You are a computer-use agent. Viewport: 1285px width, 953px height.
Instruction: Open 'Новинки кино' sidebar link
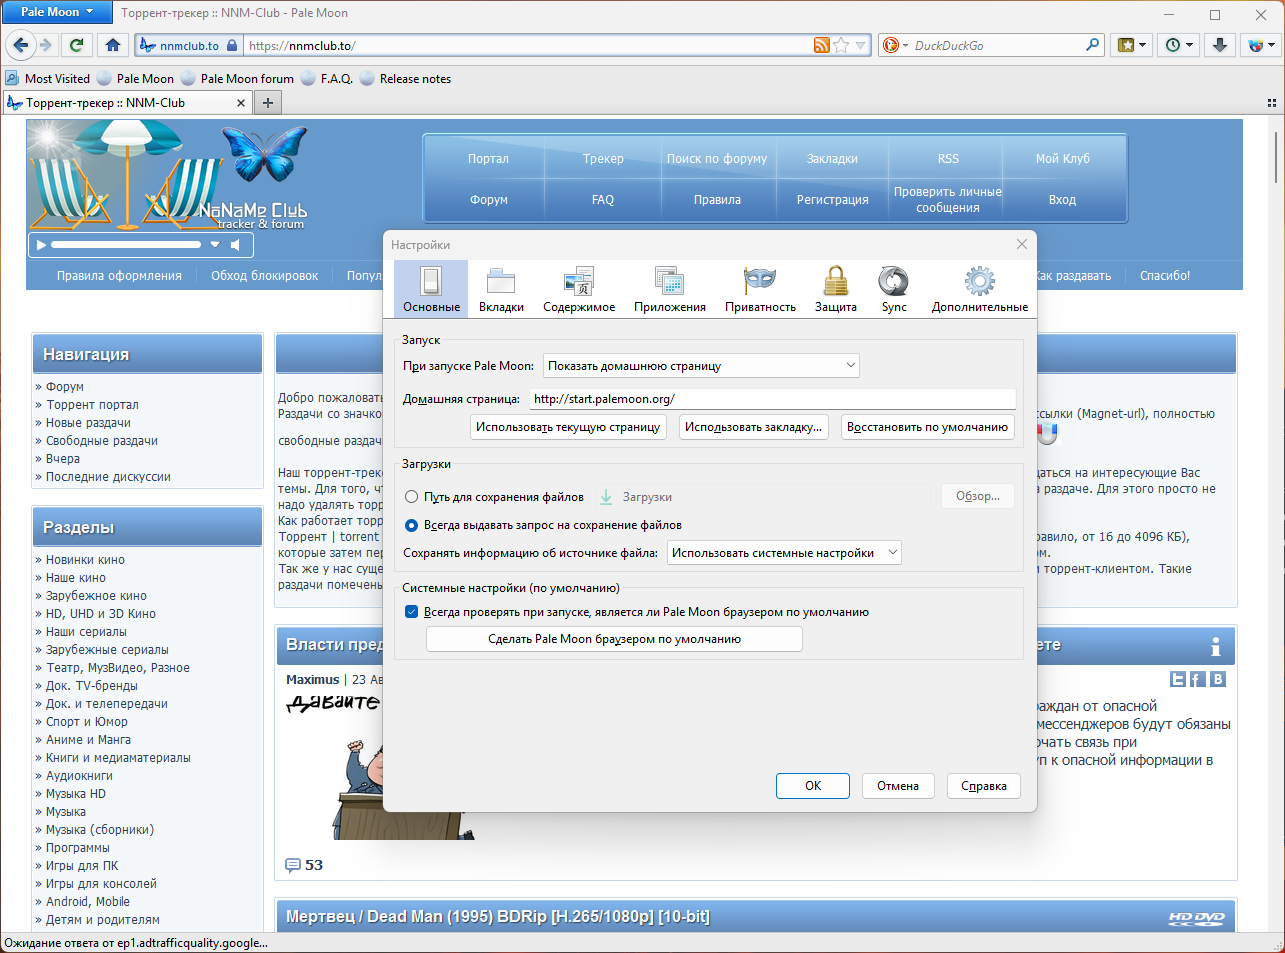(x=85, y=560)
